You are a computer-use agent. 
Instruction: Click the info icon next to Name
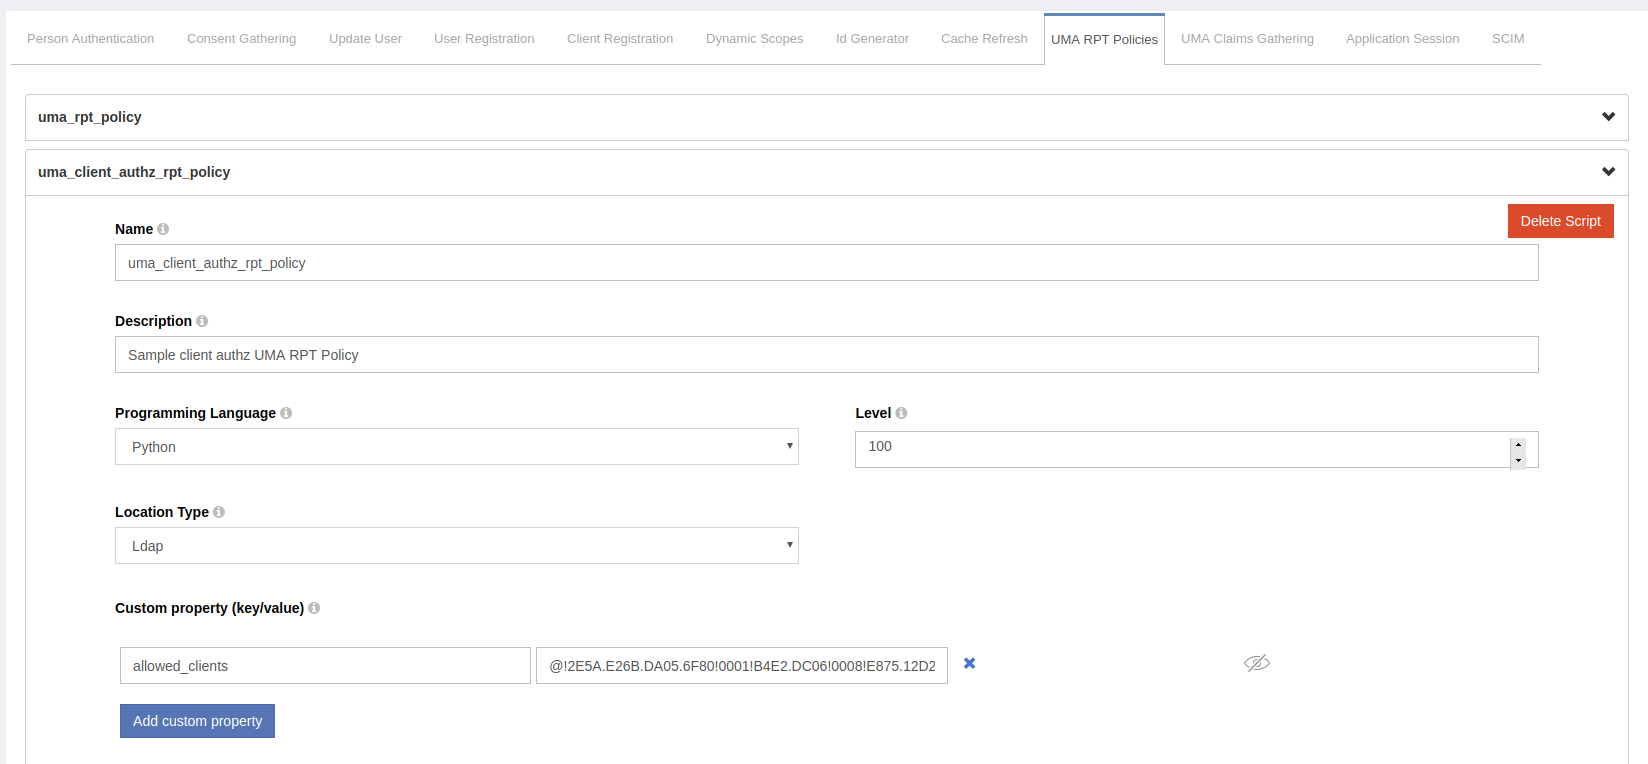click(x=163, y=229)
